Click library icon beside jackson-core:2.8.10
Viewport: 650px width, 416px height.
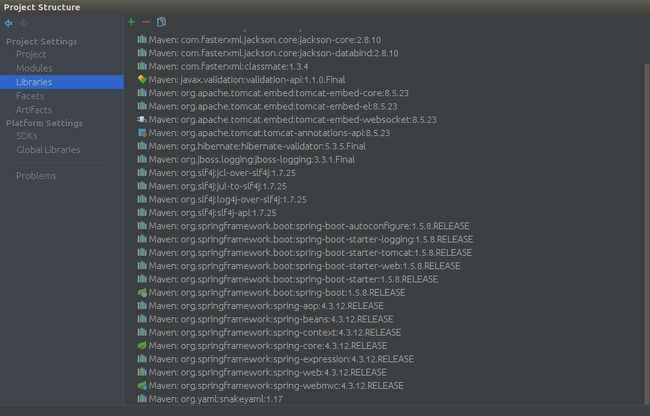click(142, 40)
